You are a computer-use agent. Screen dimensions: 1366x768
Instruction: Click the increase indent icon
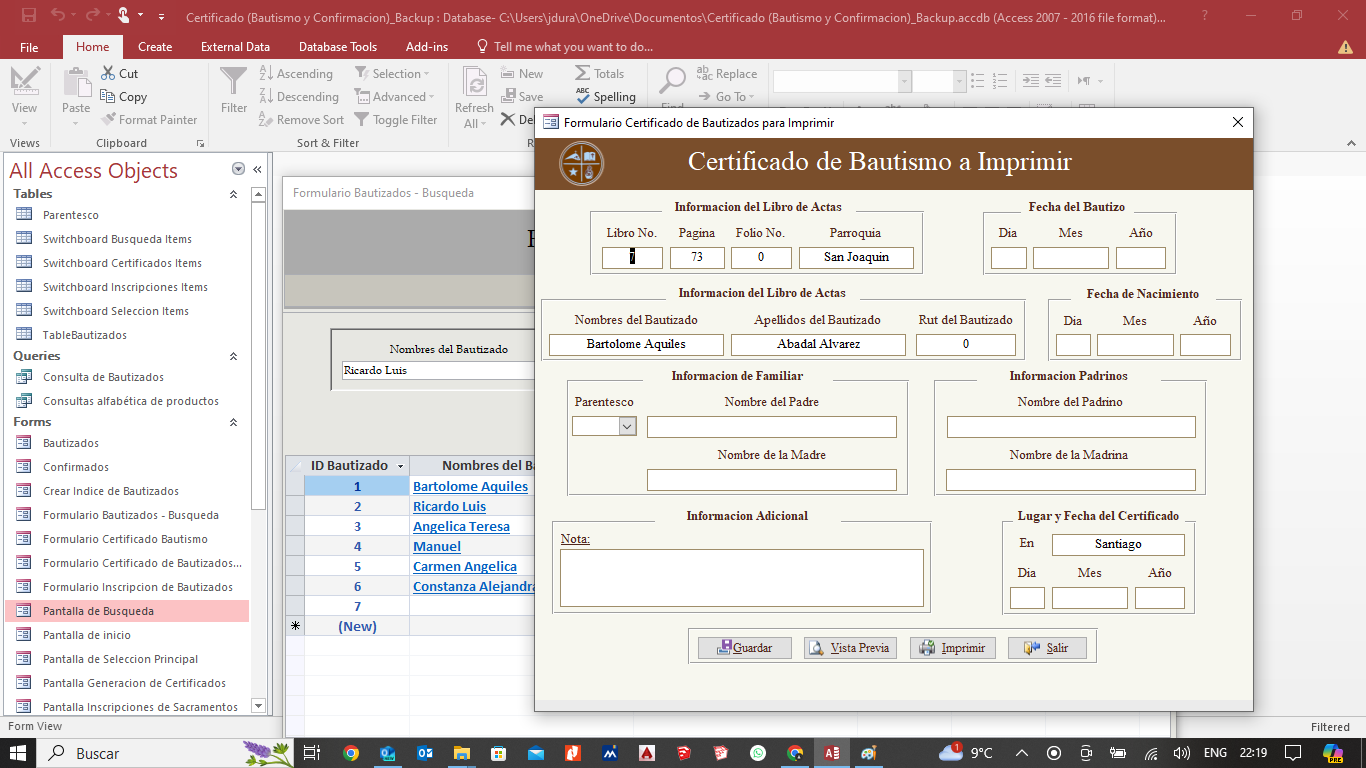coord(1052,81)
